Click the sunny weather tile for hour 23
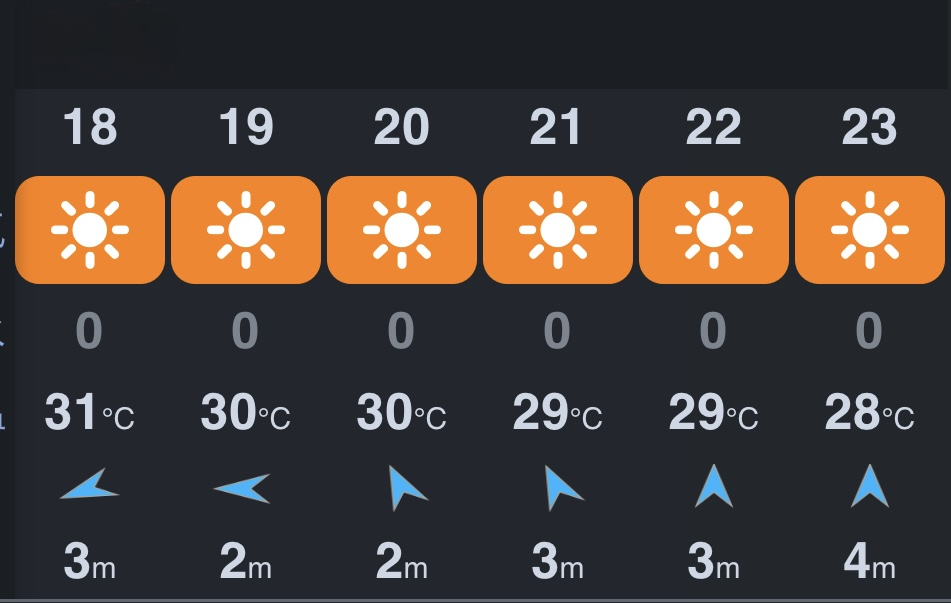951x603 pixels. point(869,230)
